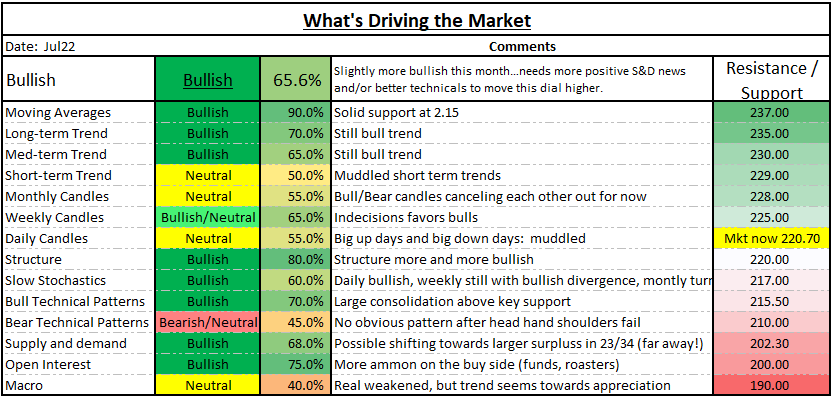Select the yellow Mkt now 220.70 cell

(x=772, y=238)
